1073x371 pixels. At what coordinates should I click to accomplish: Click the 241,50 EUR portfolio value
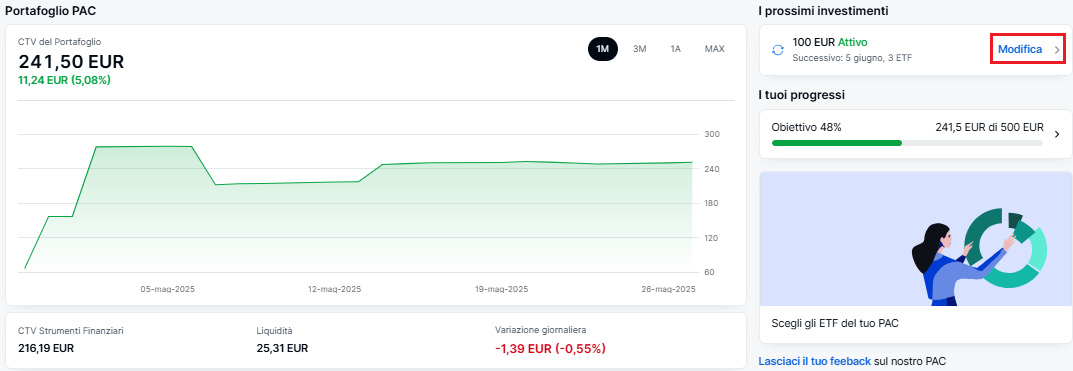(x=71, y=62)
